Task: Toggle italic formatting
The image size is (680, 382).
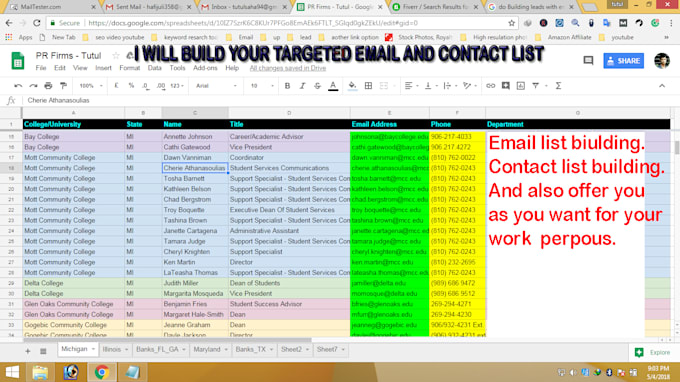Action: pyautogui.click(x=302, y=86)
